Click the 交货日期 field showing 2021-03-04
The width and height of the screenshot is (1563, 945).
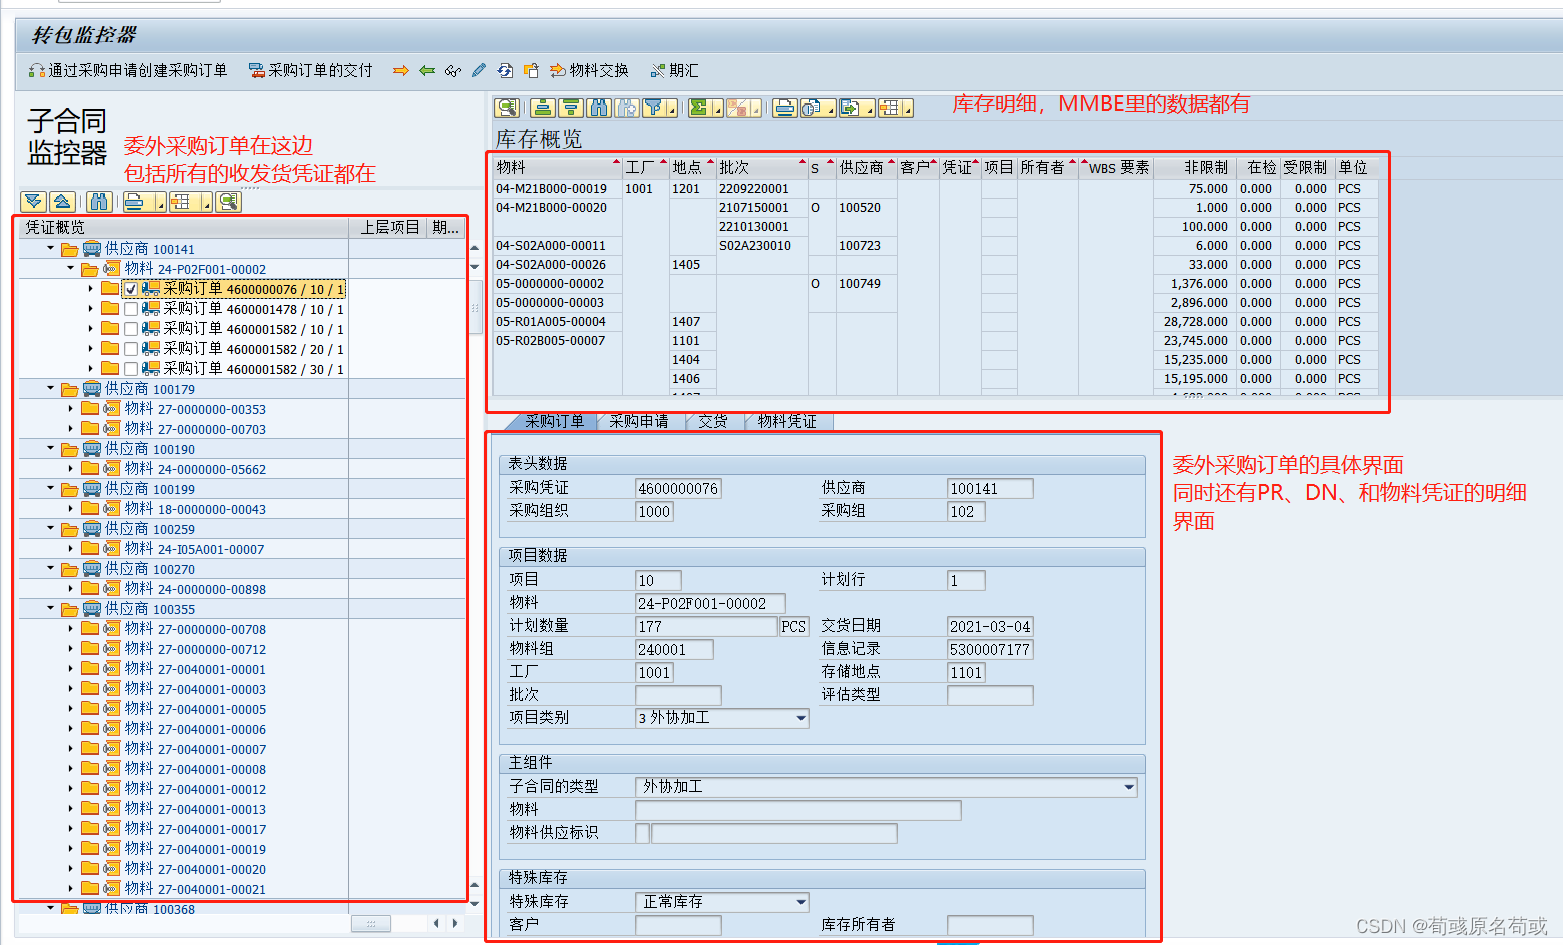coord(990,626)
